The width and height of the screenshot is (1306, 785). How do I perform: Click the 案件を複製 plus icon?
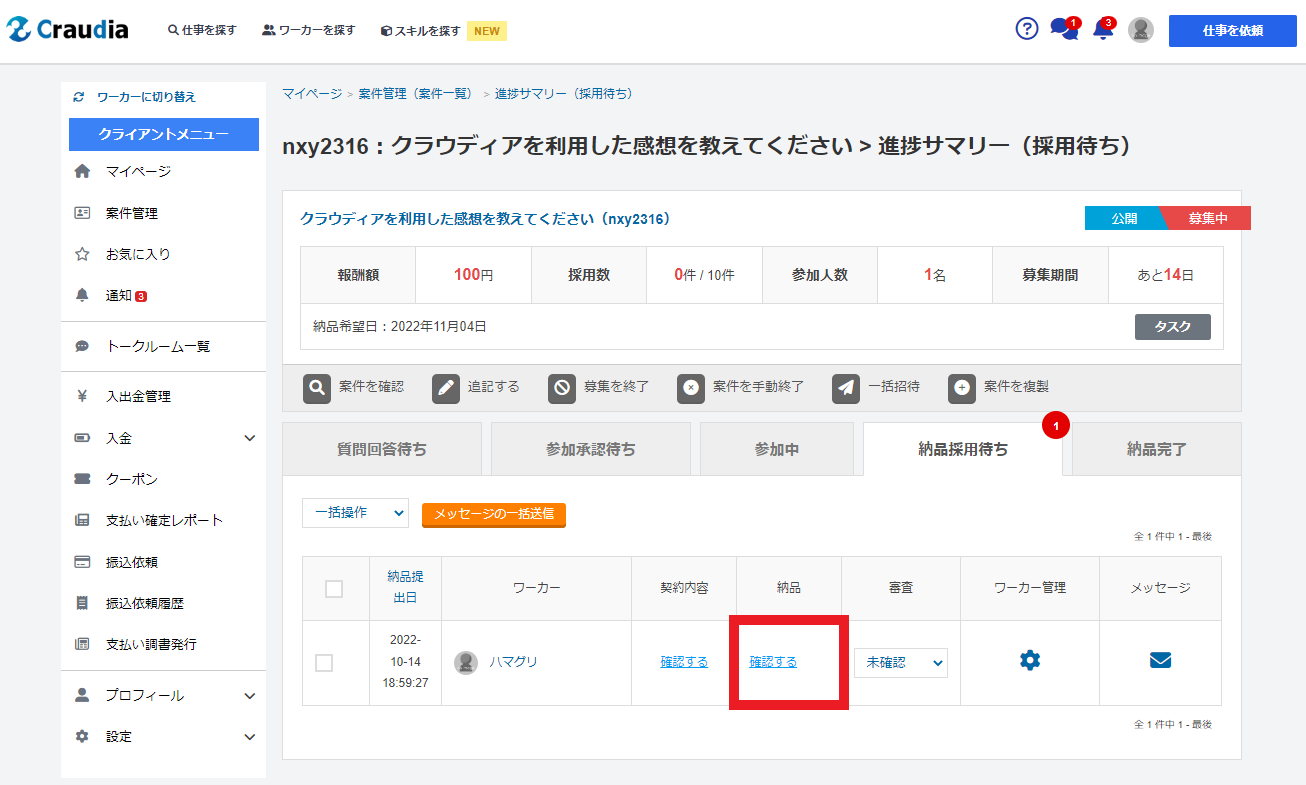[x=962, y=388]
